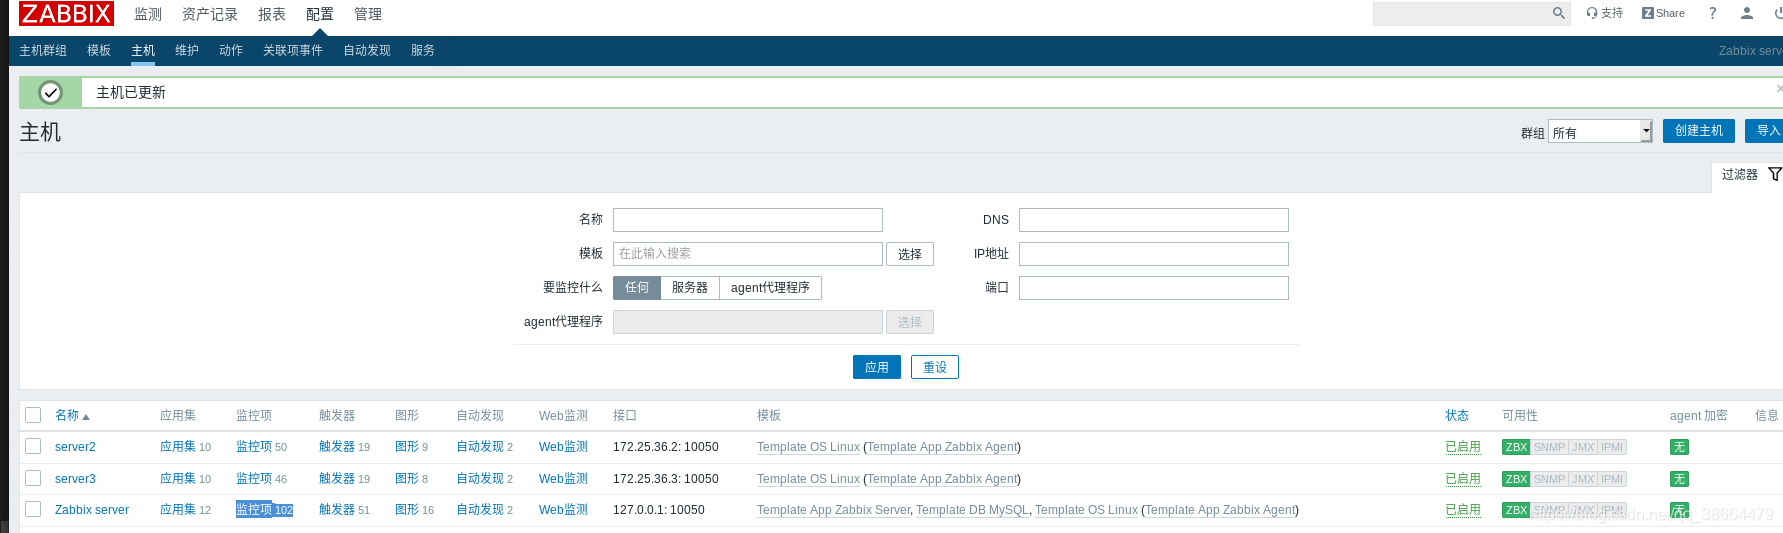Go to 自动发现 submenu

tap(367, 50)
